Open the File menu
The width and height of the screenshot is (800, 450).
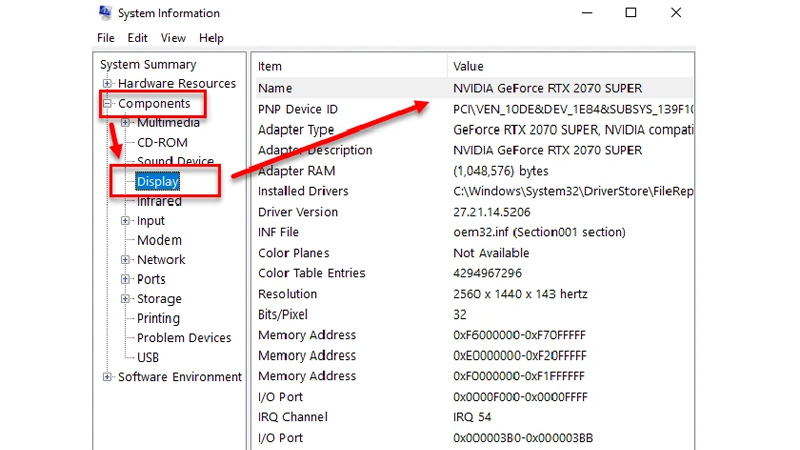(106, 38)
